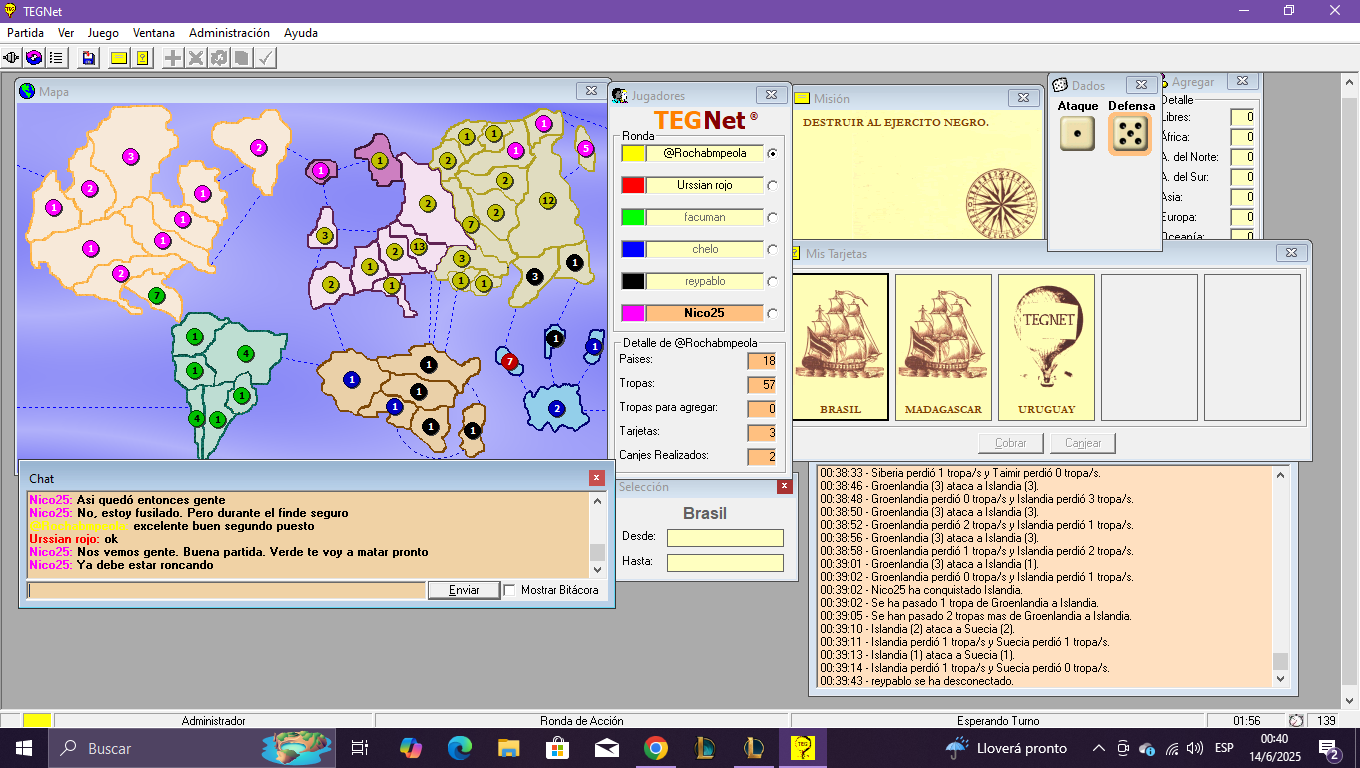
Task: Click the Ataque die showing one
Action: 1077,133
